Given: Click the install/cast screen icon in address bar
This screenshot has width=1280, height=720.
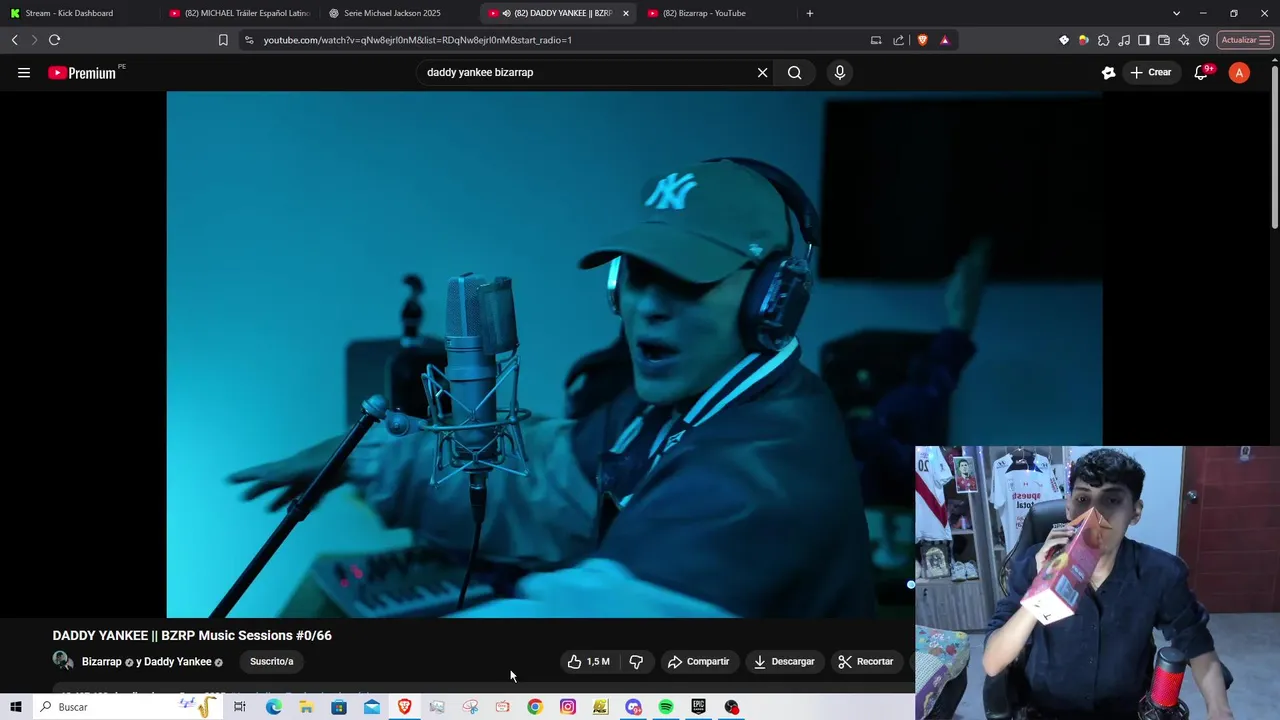Looking at the screenshot, I should tap(876, 40).
